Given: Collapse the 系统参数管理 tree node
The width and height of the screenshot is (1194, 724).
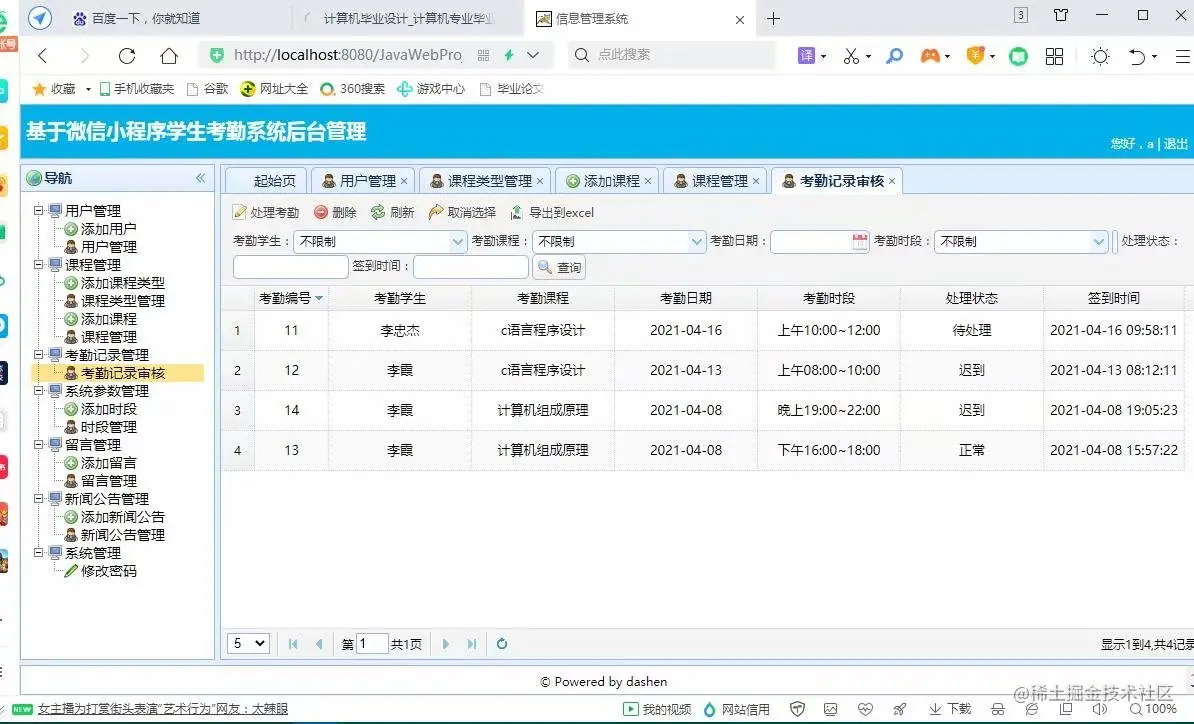Looking at the screenshot, I should pyautogui.click(x=38, y=391).
